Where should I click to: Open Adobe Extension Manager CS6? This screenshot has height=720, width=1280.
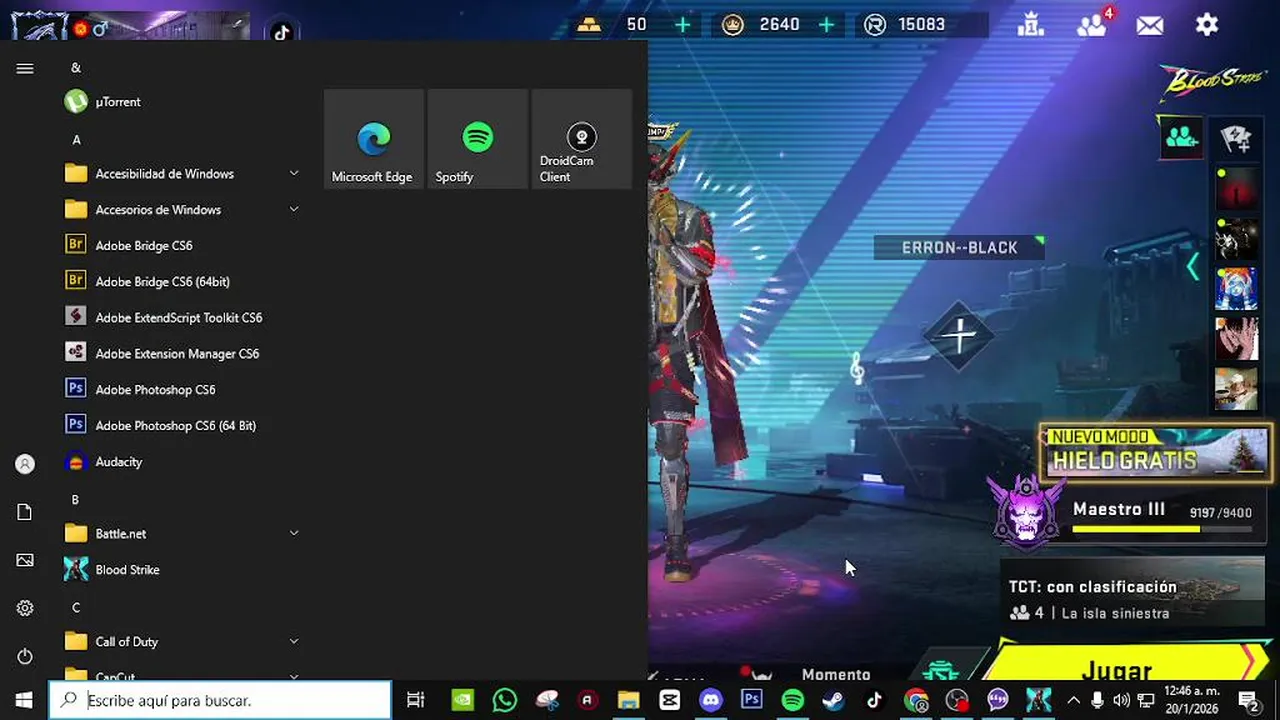click(180, 354)
